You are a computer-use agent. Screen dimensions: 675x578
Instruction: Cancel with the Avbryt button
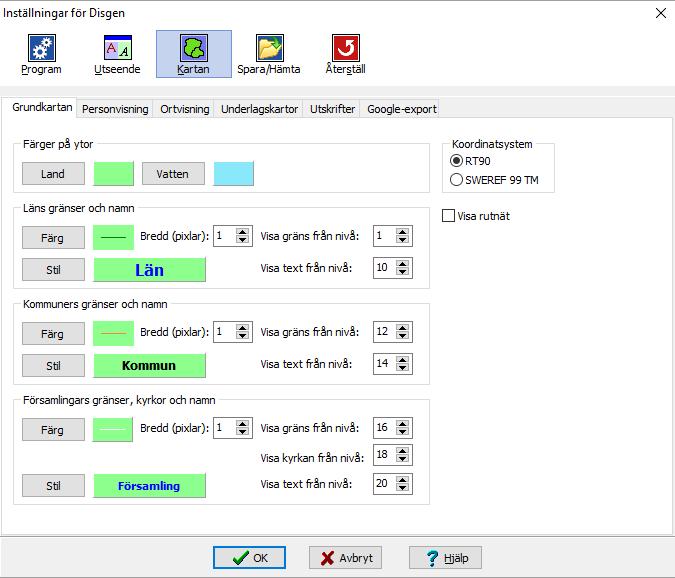pos(345,558)
